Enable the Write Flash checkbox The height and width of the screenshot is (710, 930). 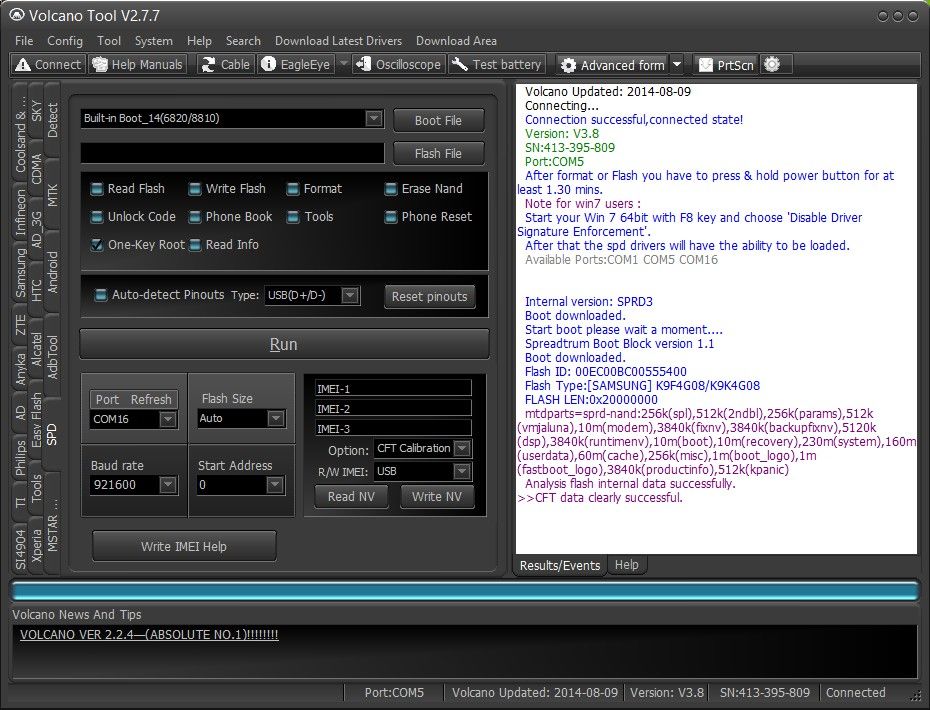point(195,189)
